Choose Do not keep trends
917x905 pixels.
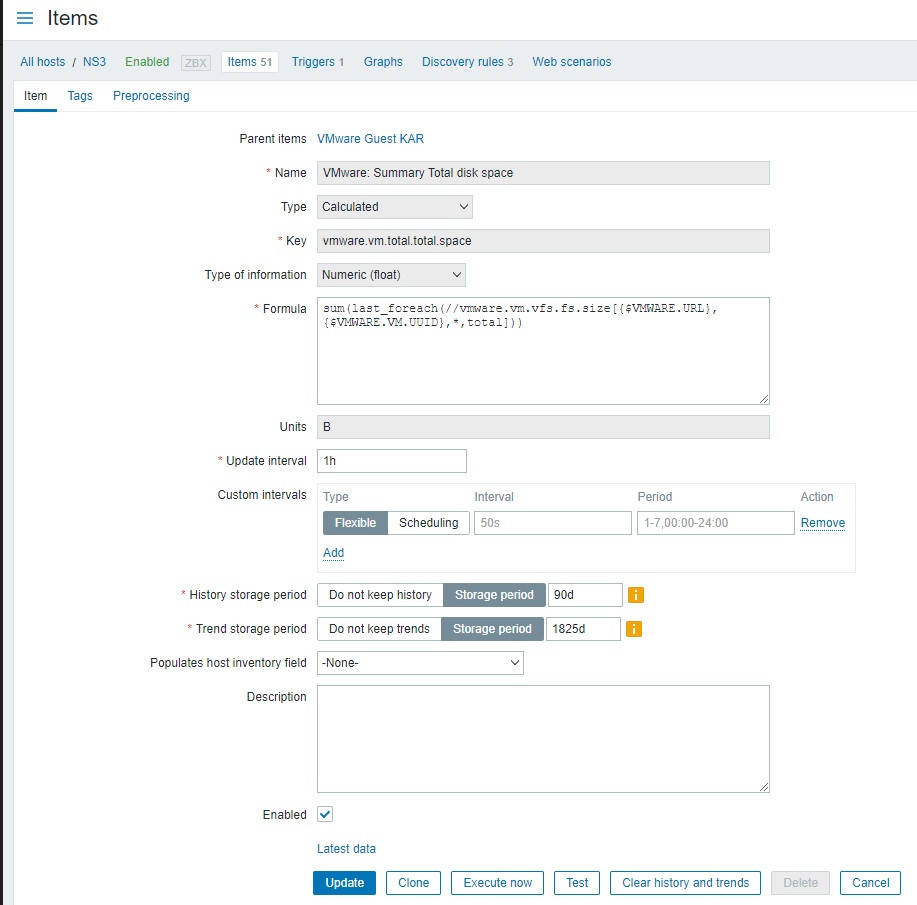pyautogui.click(x=379, y=629)
